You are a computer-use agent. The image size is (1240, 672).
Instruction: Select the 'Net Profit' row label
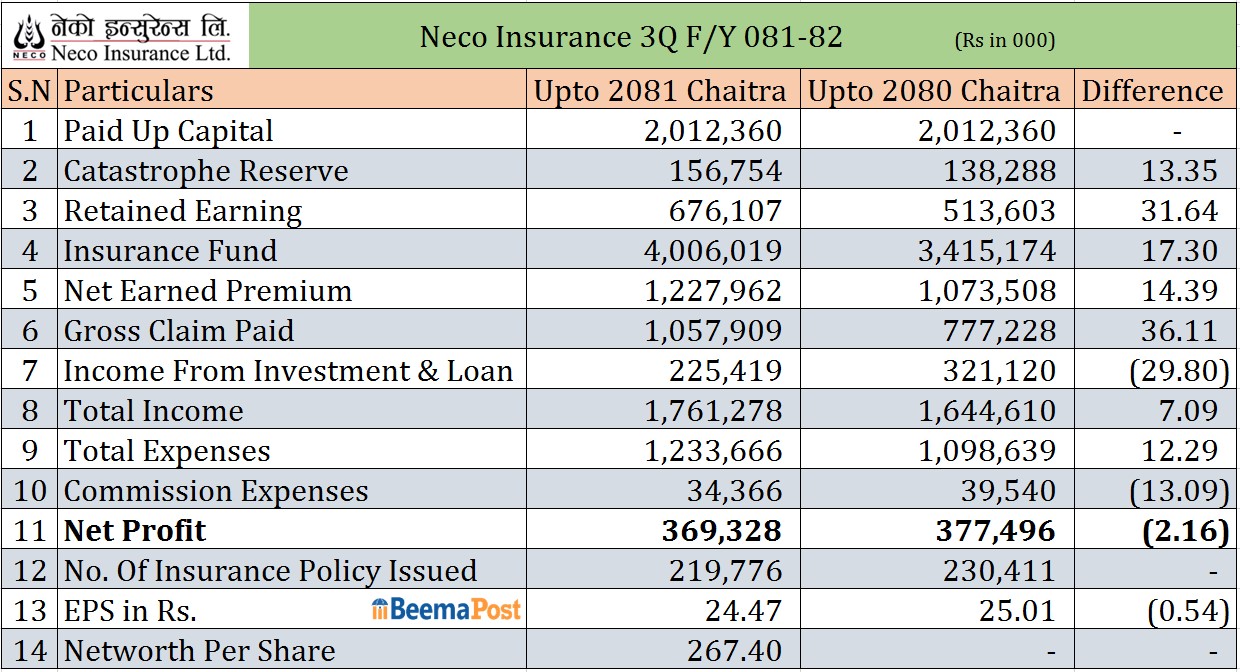coord(135,530)
